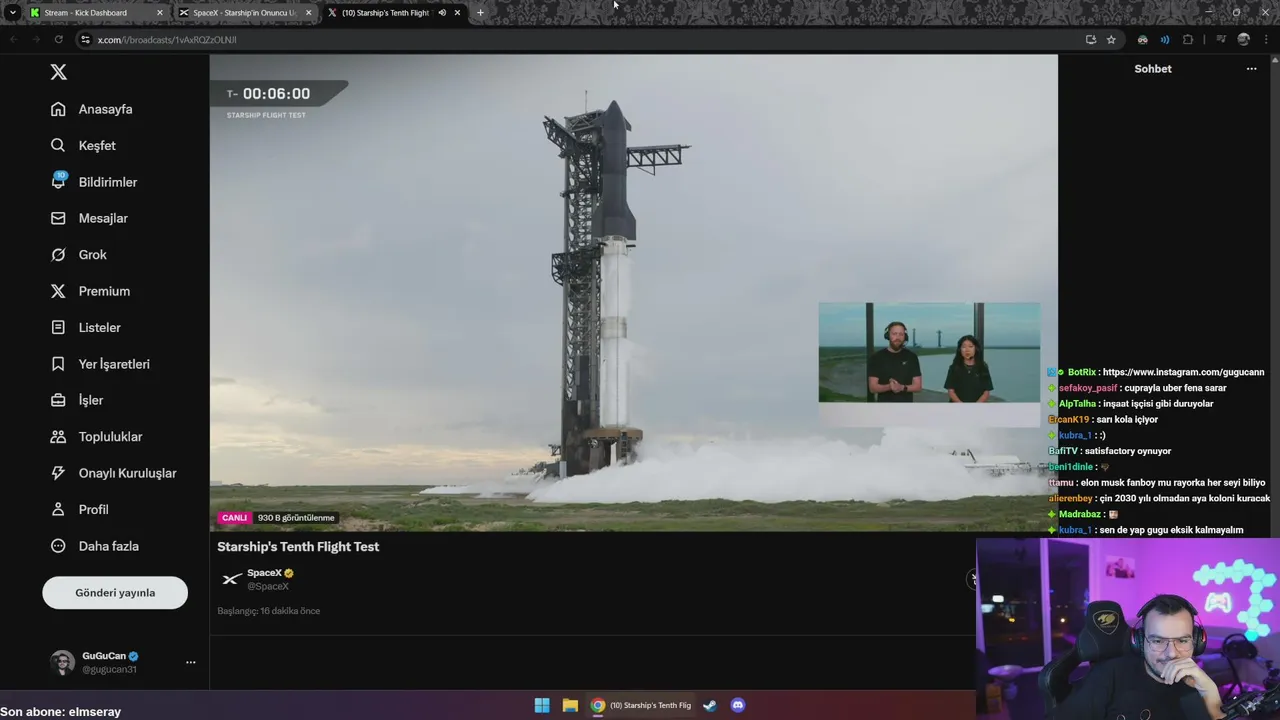Open the Extensions puzzle menu
Screen dimensions: 1280x720
(x=1188, y=40)
